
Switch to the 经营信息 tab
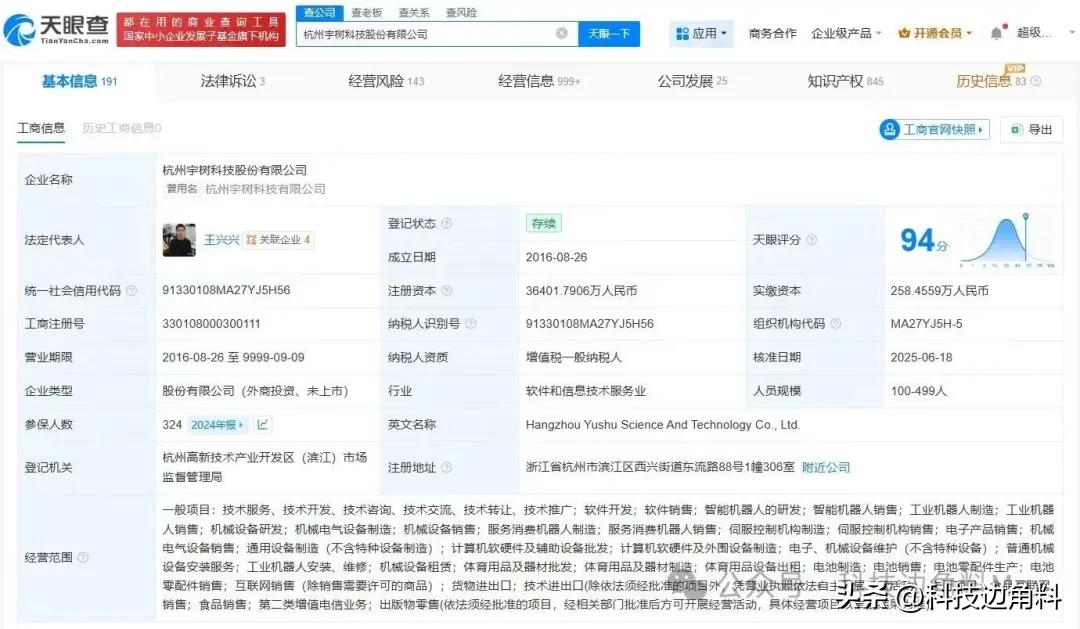pos(539,81)
